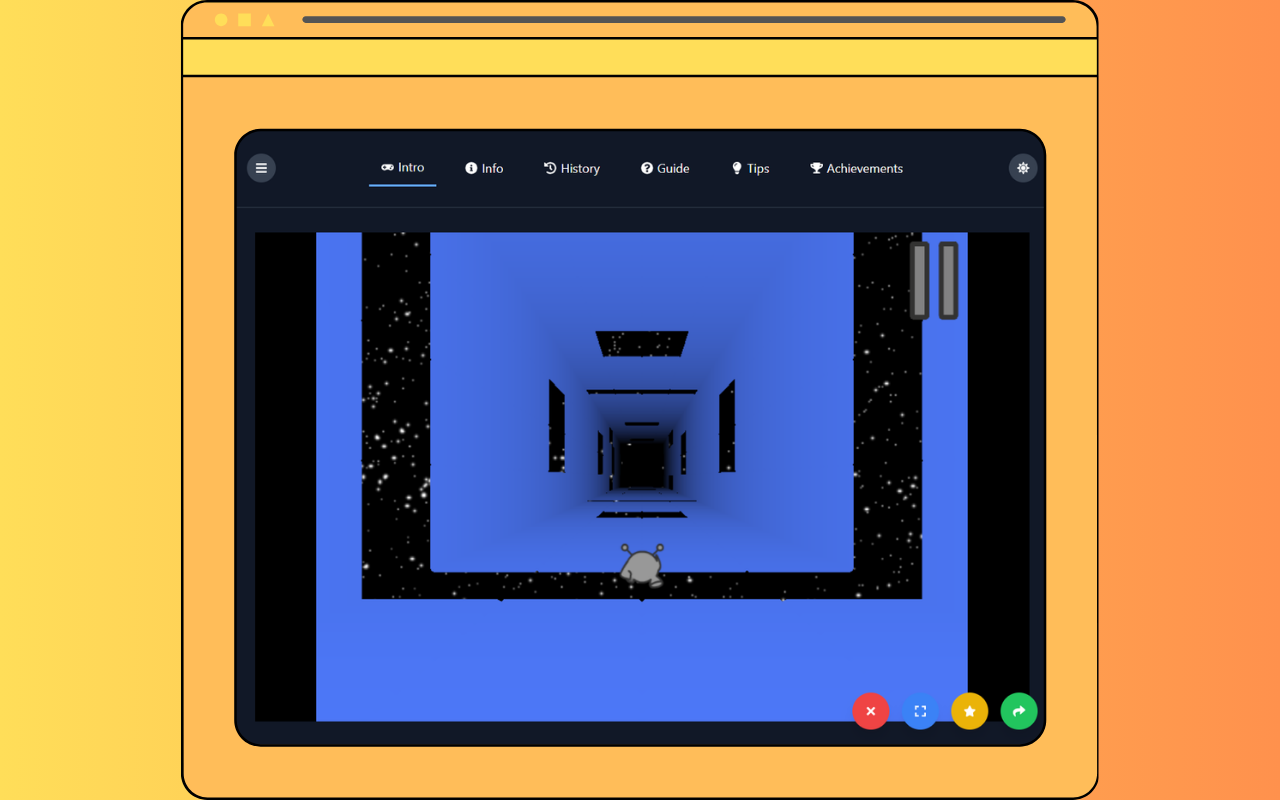The height and width of the screenshot is (800, 1280).
Task: Switch to the Guide tab
Action: coord(665,168)
